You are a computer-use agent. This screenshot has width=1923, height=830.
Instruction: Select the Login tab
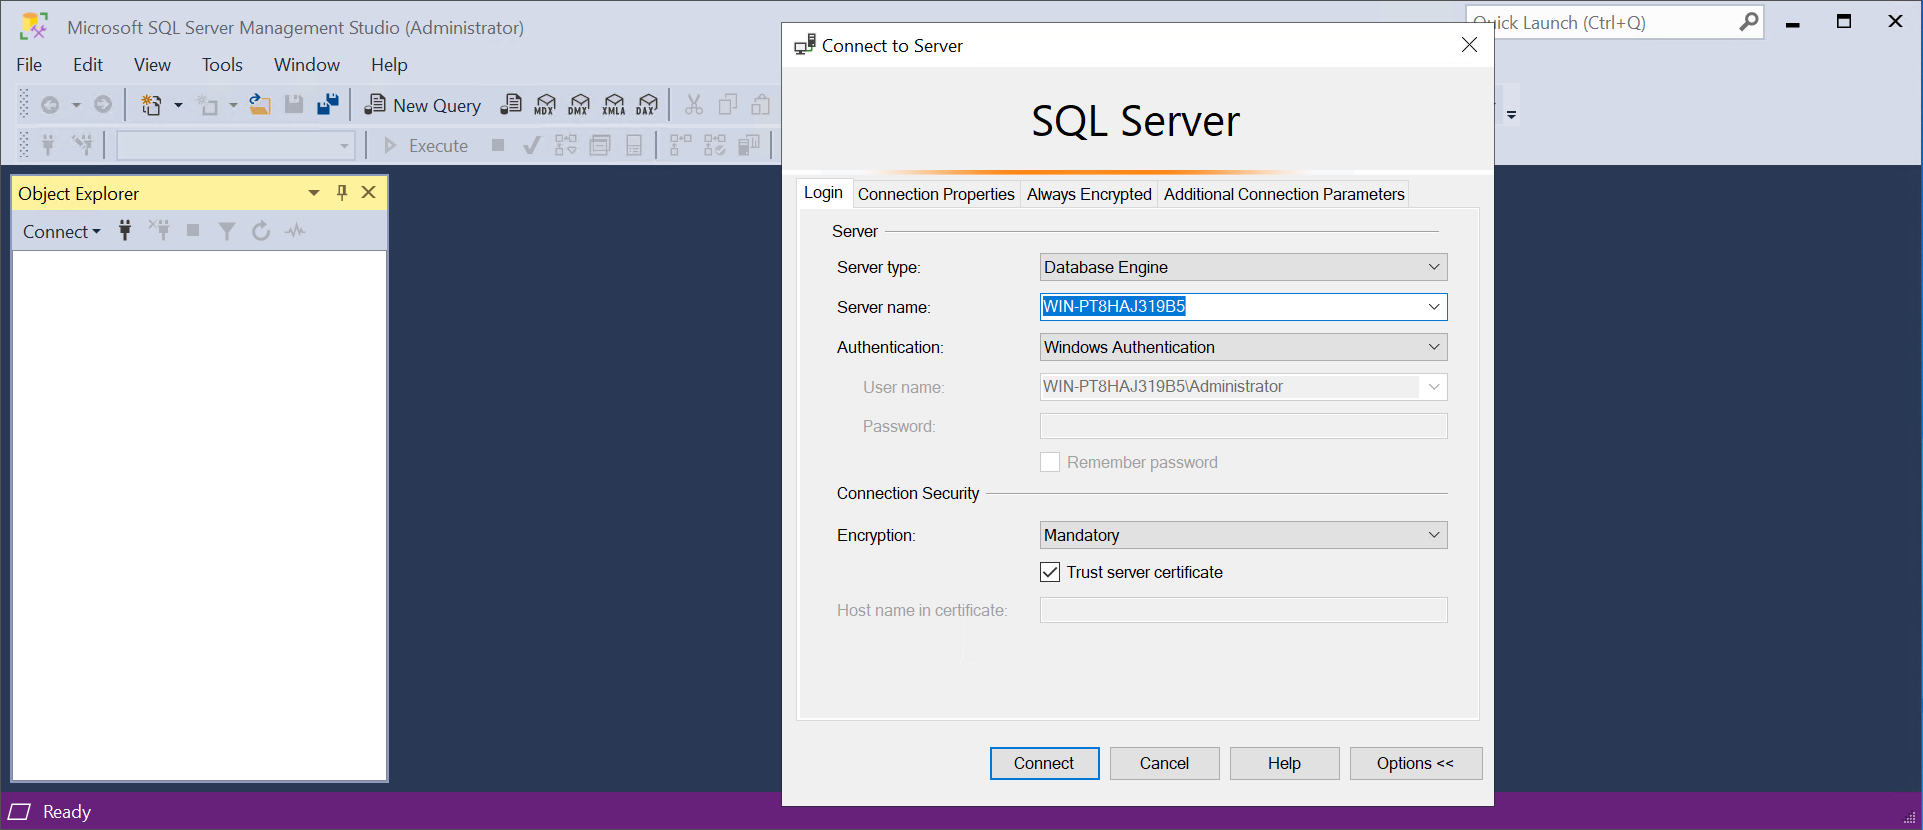pos(823,193)
